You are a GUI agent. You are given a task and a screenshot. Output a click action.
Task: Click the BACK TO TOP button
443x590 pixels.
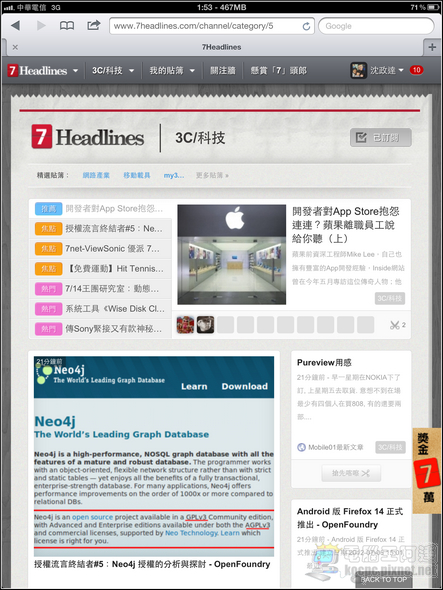(x=384, y=579)
